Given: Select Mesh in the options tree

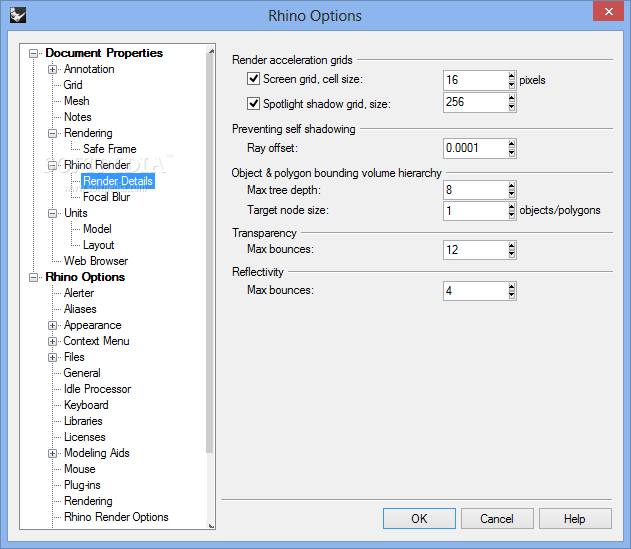Looking at the screenshot, I should coord(76,101).
